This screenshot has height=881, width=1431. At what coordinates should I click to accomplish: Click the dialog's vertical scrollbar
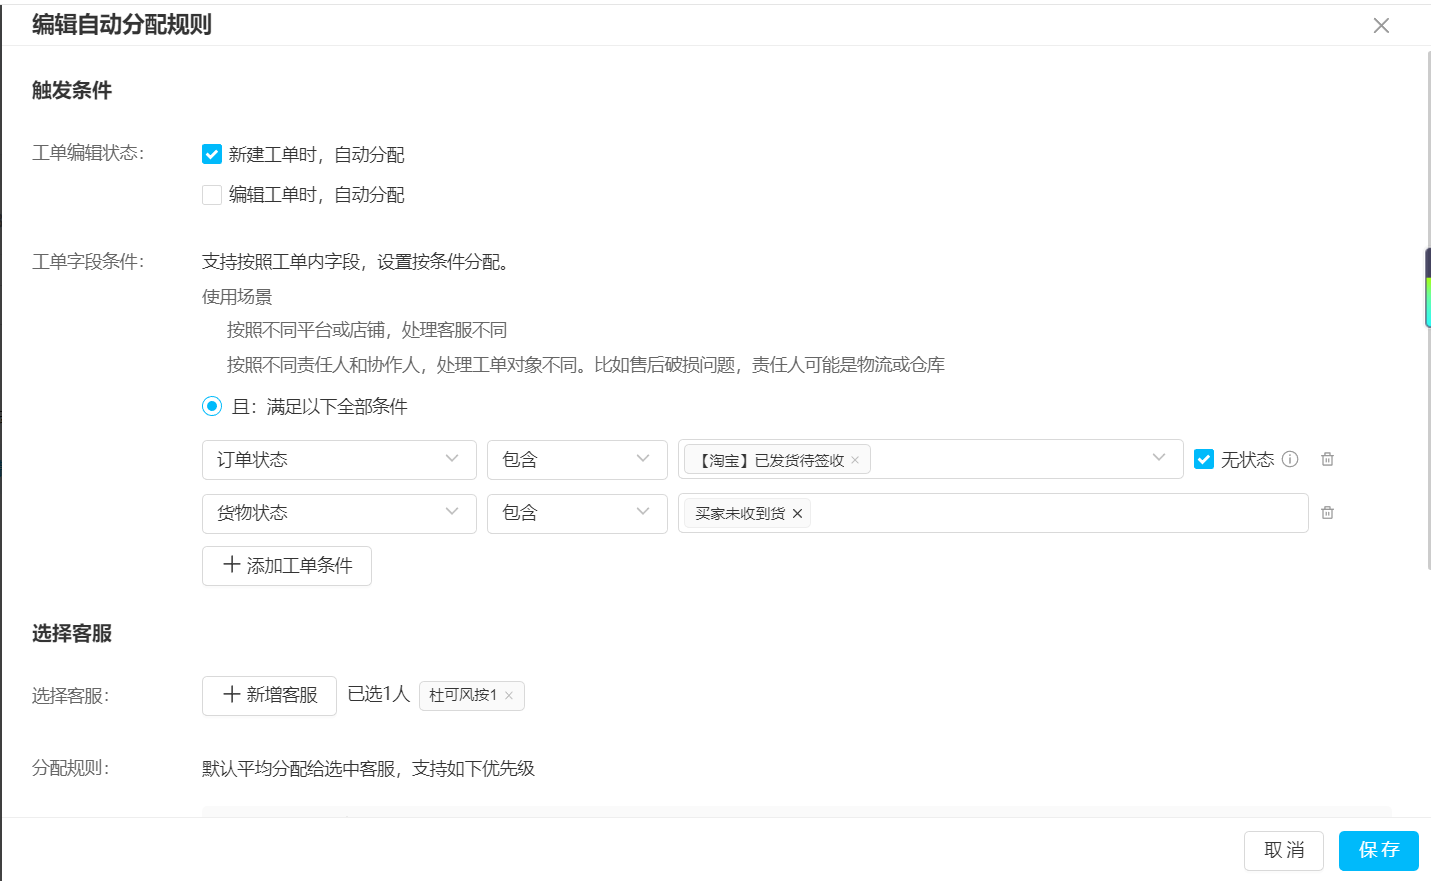(x=1427, y=310)
